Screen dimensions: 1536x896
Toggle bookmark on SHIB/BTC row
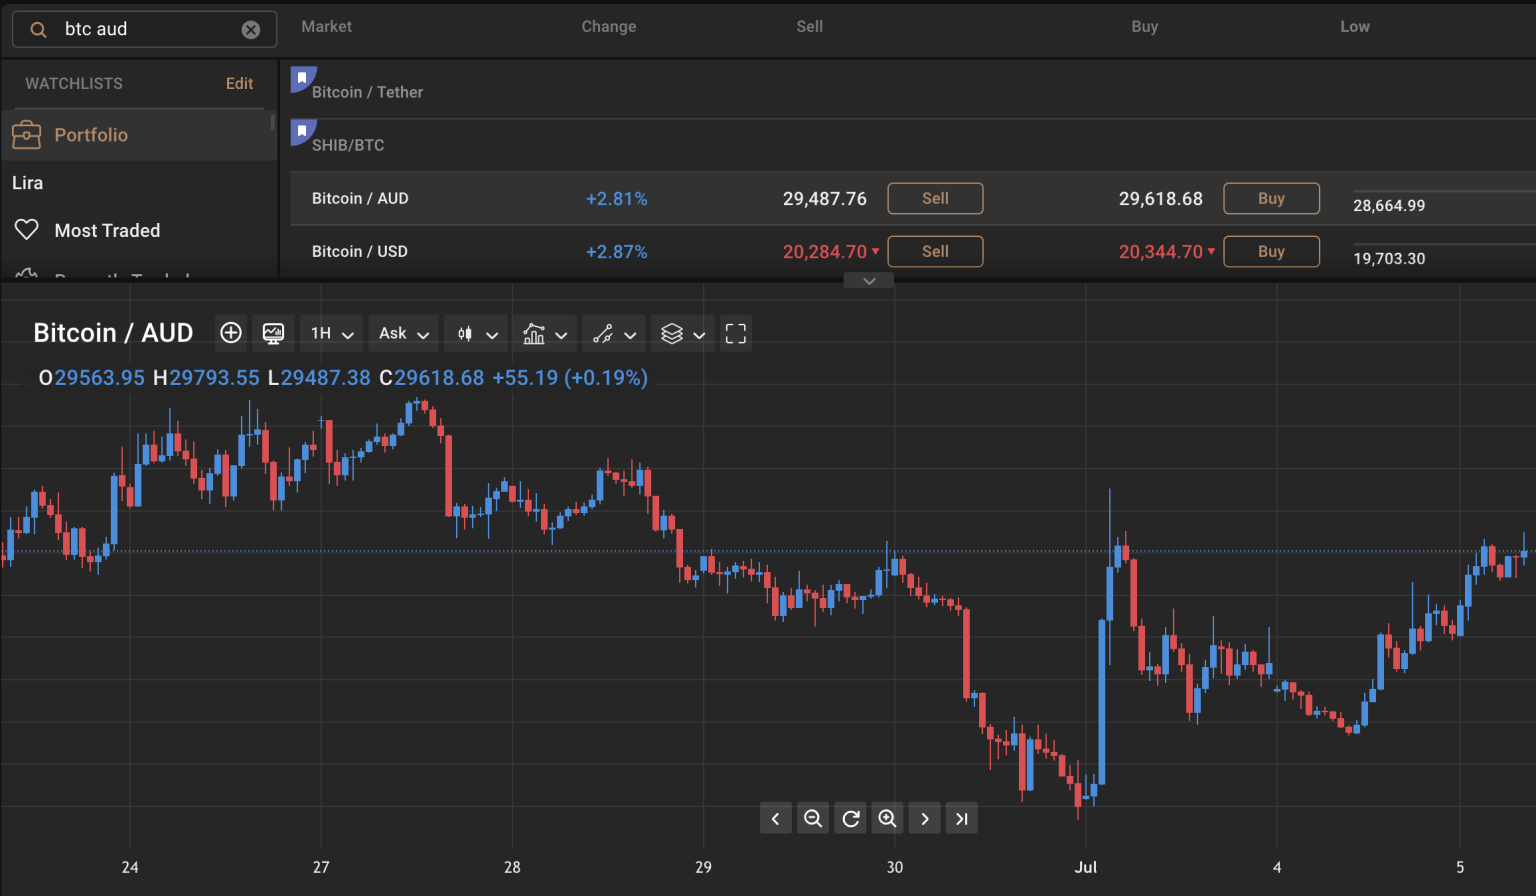coord(302,131)
